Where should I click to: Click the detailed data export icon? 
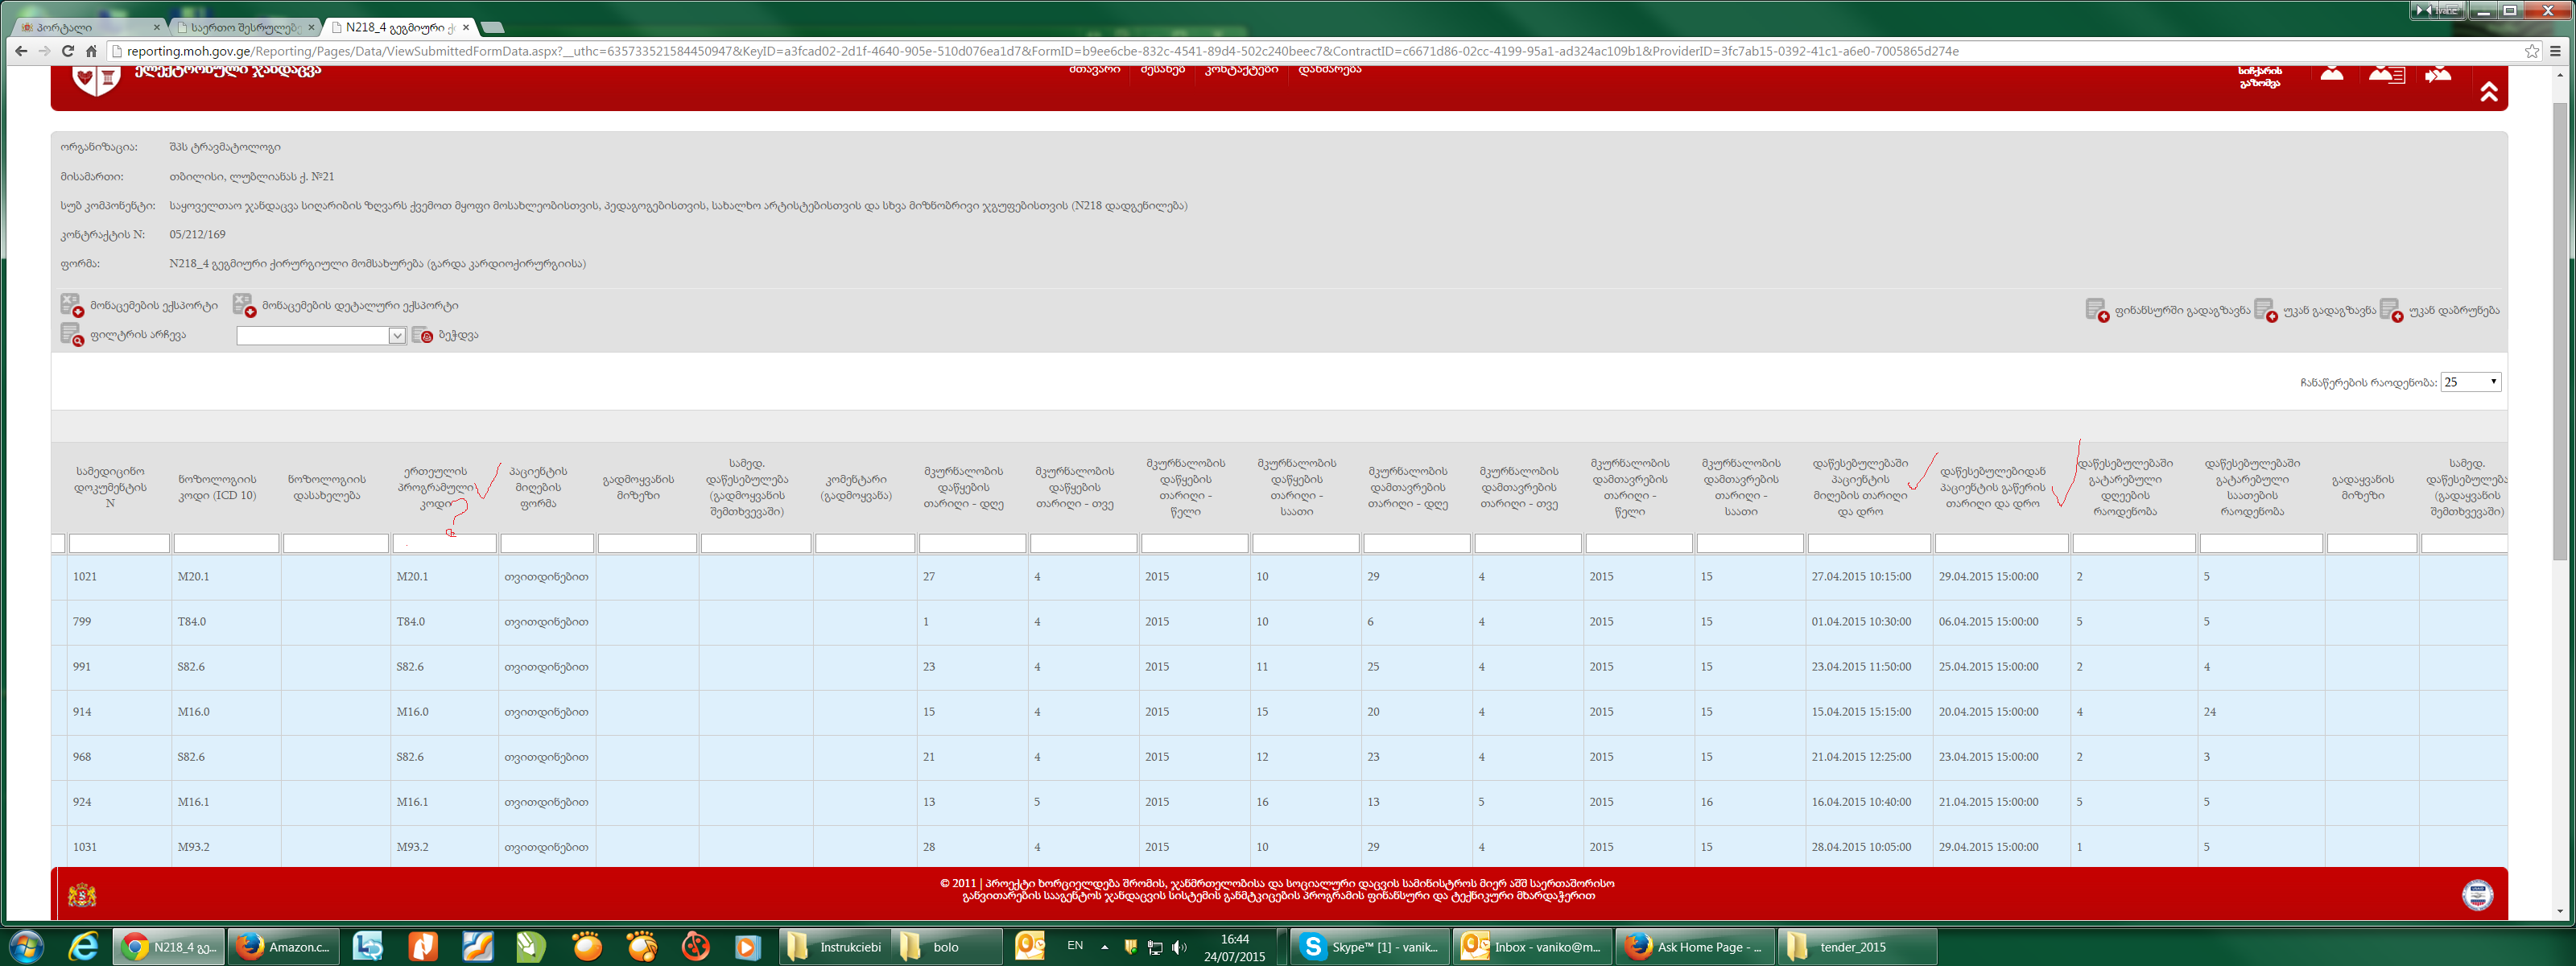coord(243,305)
